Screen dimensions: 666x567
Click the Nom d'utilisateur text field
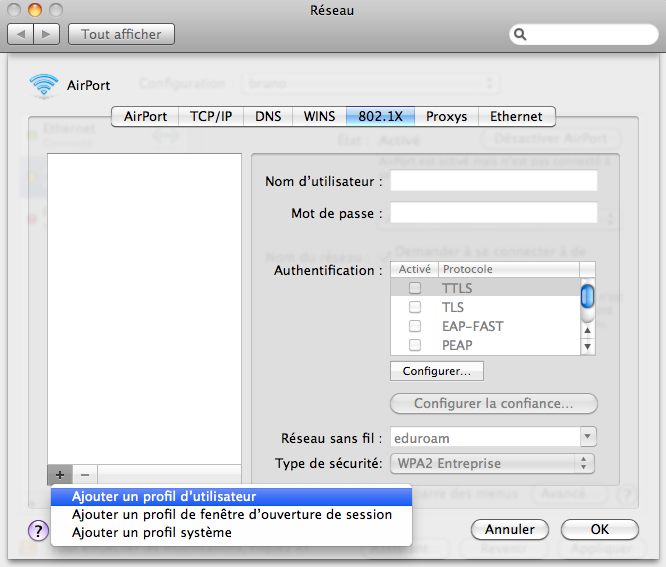pos(493,181)
